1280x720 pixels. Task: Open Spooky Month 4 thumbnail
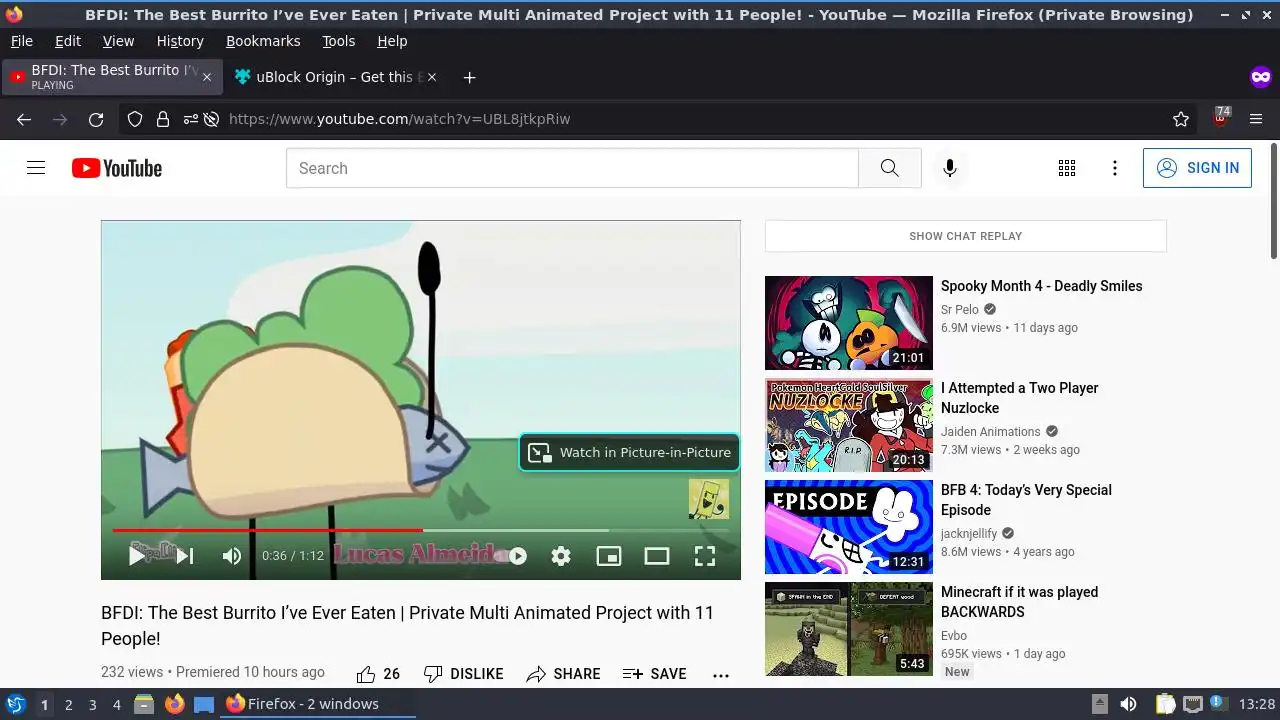pos(849,323)
